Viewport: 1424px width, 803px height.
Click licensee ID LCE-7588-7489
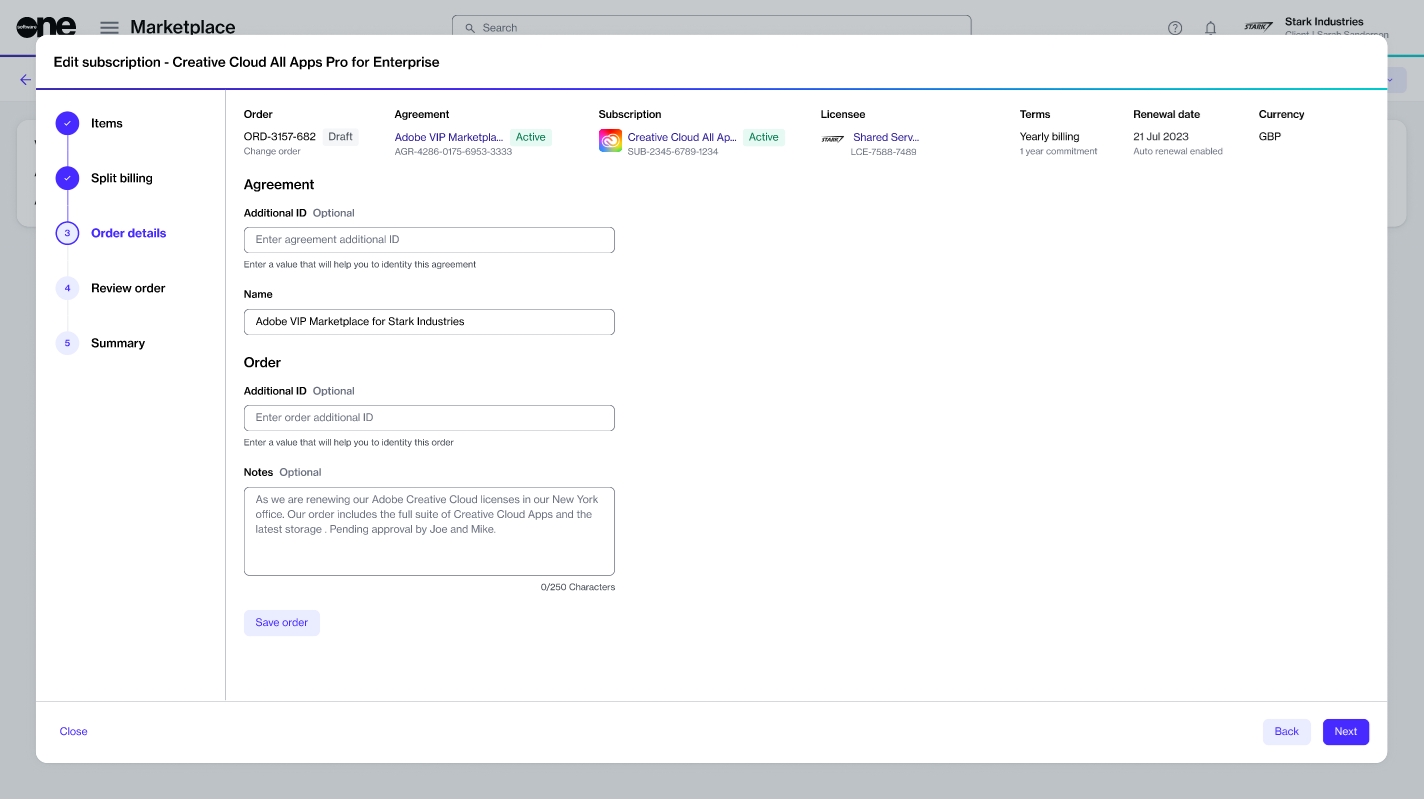[885, 152]
